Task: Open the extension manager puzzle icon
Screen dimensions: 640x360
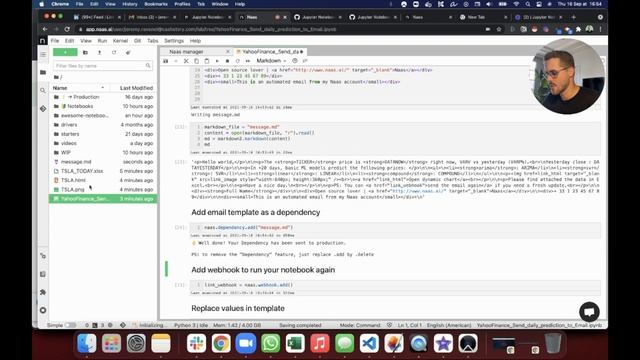Action: [43, 292]
